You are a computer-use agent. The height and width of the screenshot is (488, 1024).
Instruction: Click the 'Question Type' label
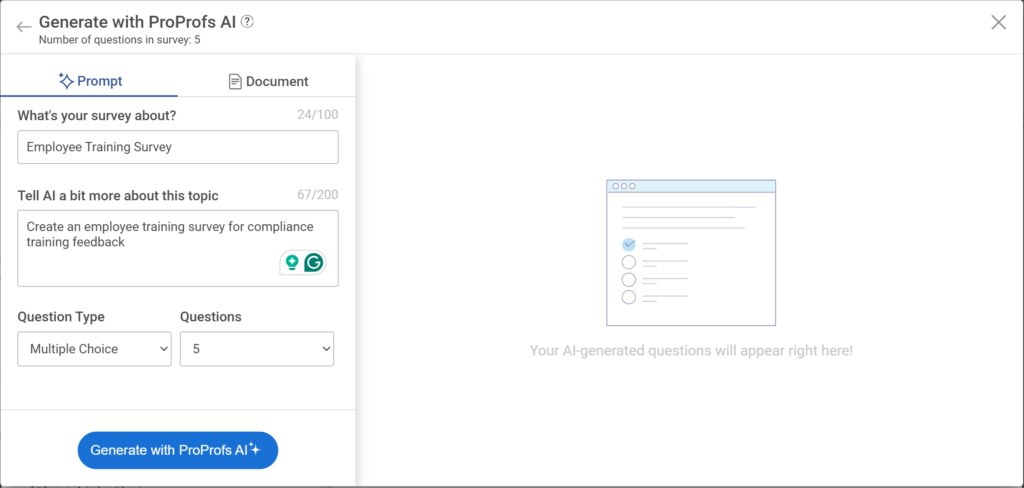[x=61, y=317]
